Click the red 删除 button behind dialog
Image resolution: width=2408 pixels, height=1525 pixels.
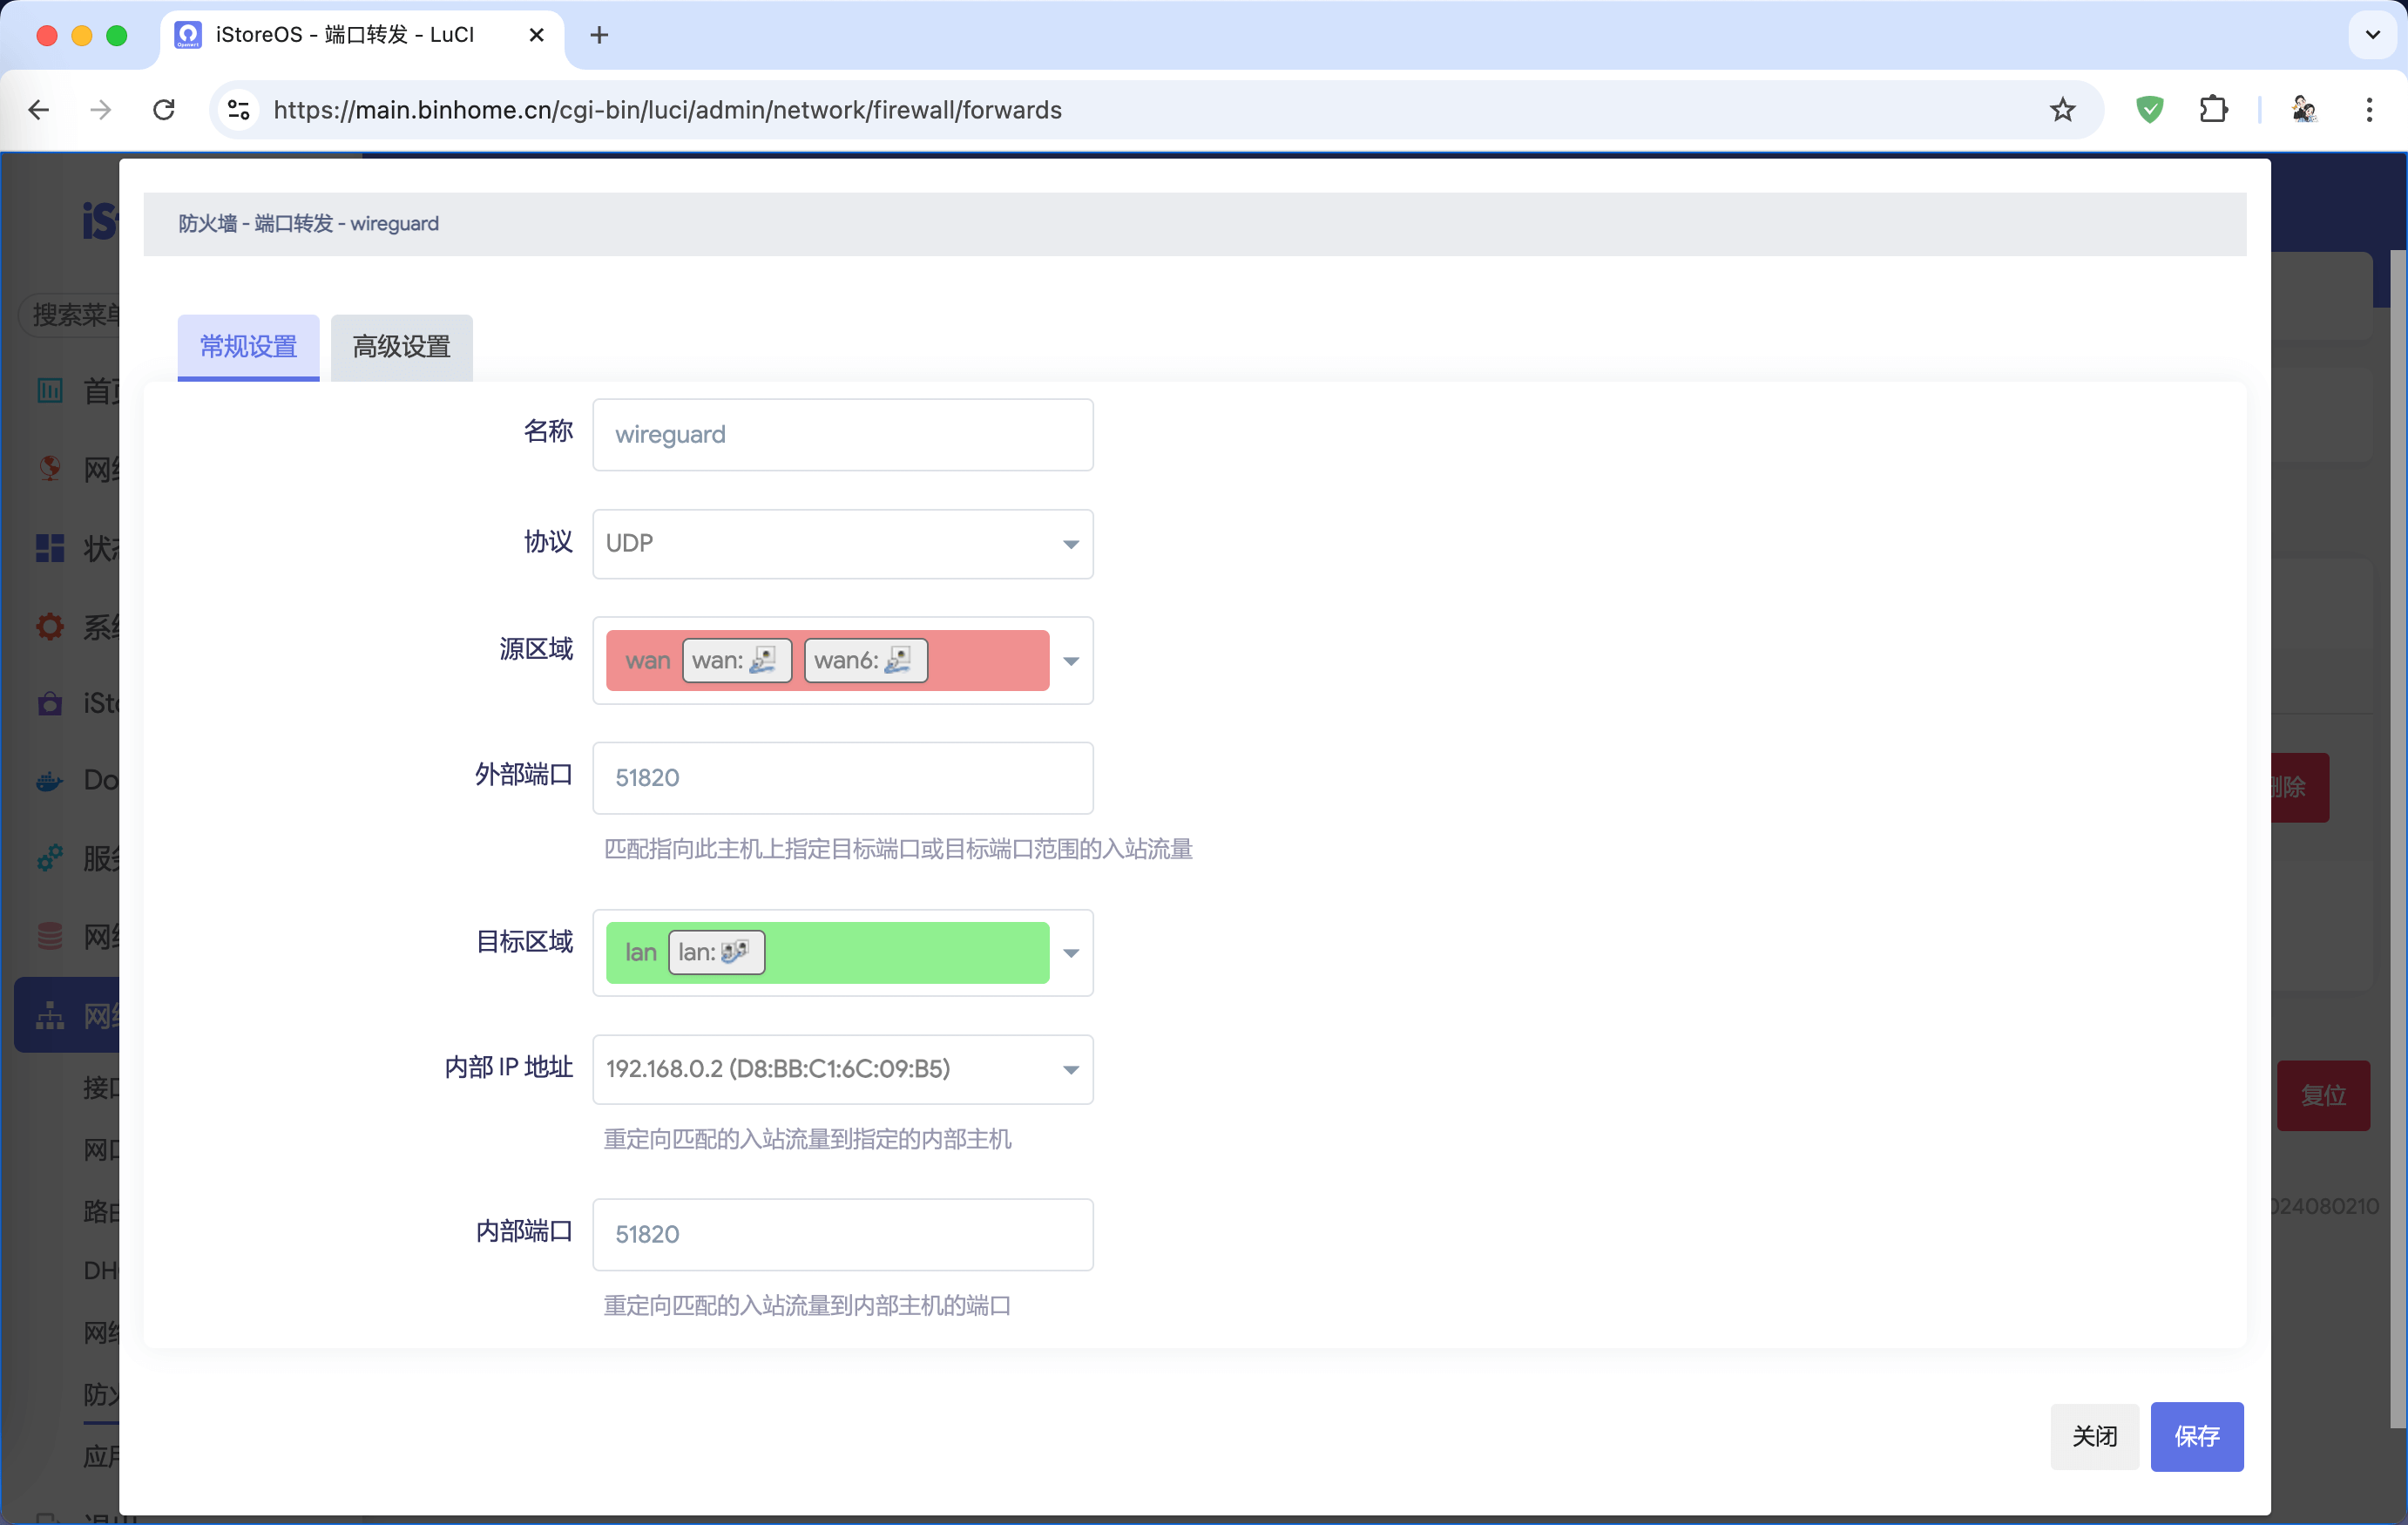pyautogui.click(x=2299, y=787)
